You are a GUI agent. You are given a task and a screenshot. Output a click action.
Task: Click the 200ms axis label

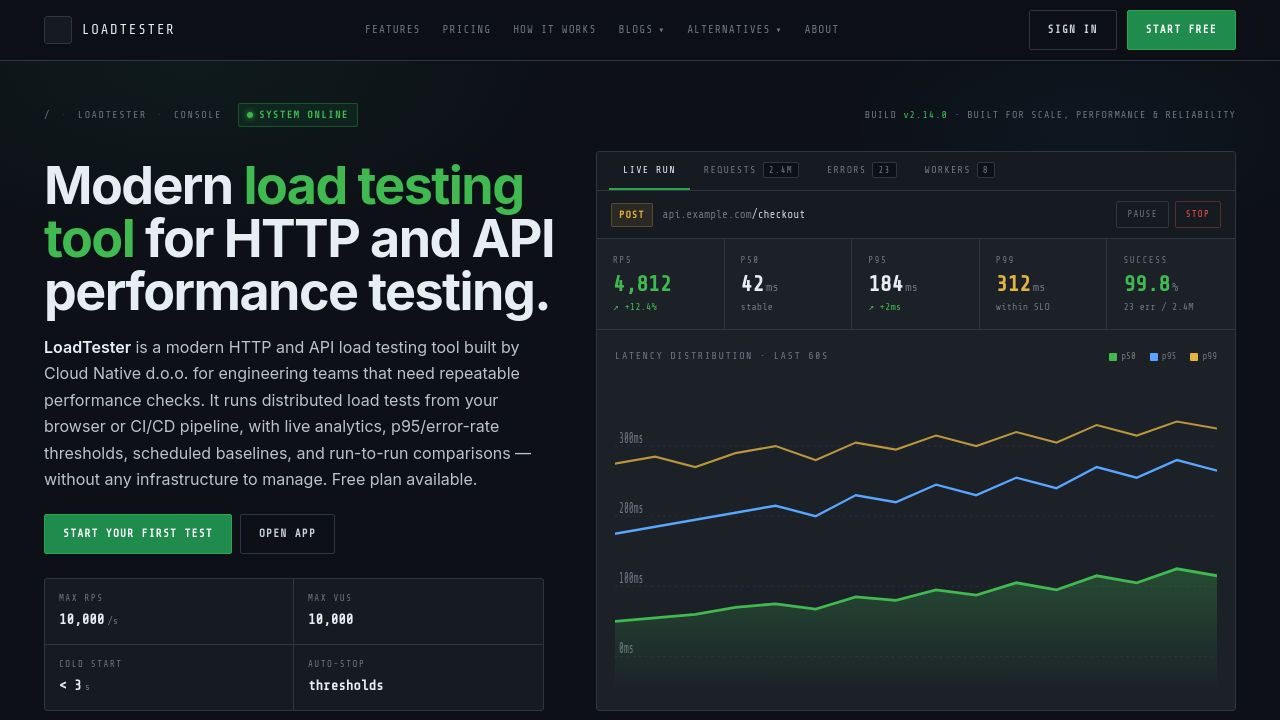631,508
